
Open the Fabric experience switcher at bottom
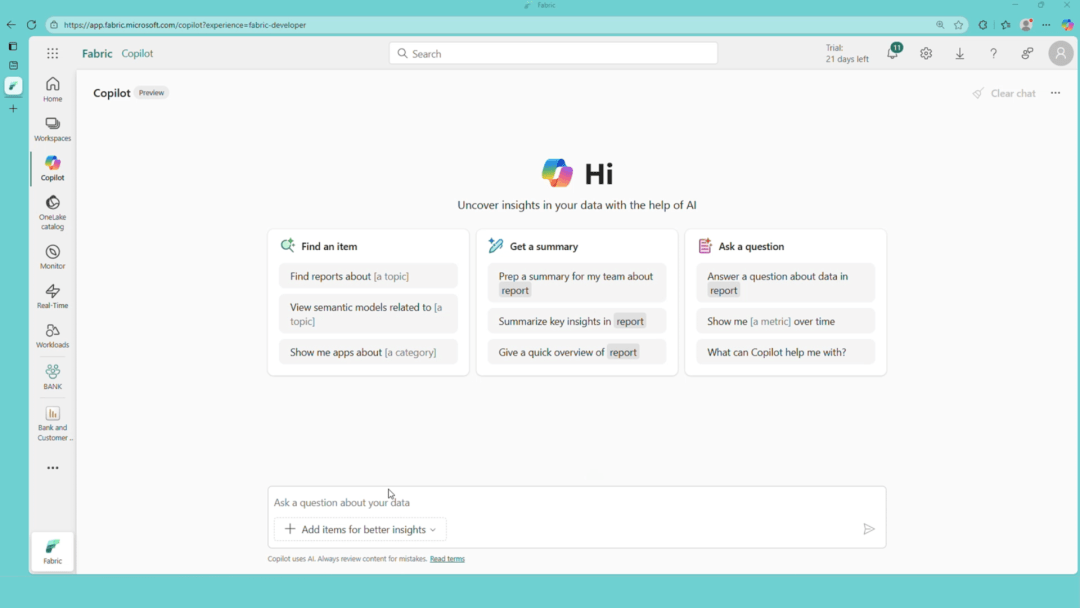point(52,552)
